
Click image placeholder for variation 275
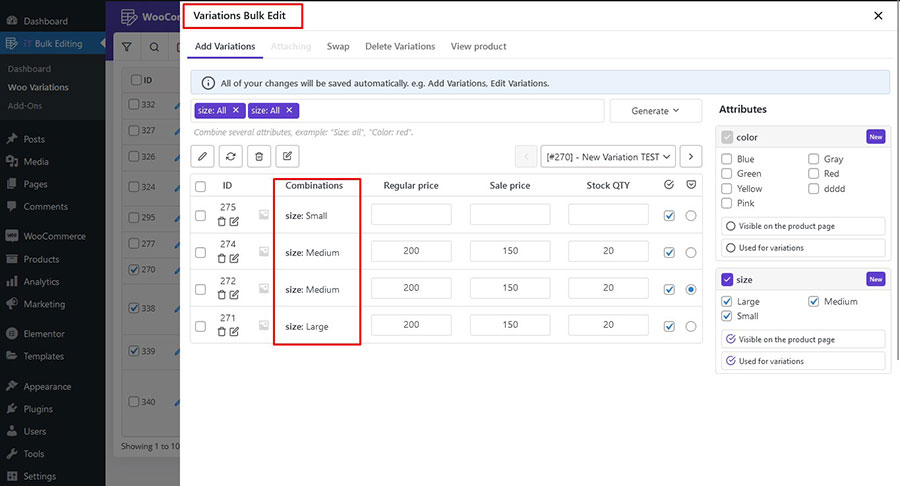pos(263,215)
